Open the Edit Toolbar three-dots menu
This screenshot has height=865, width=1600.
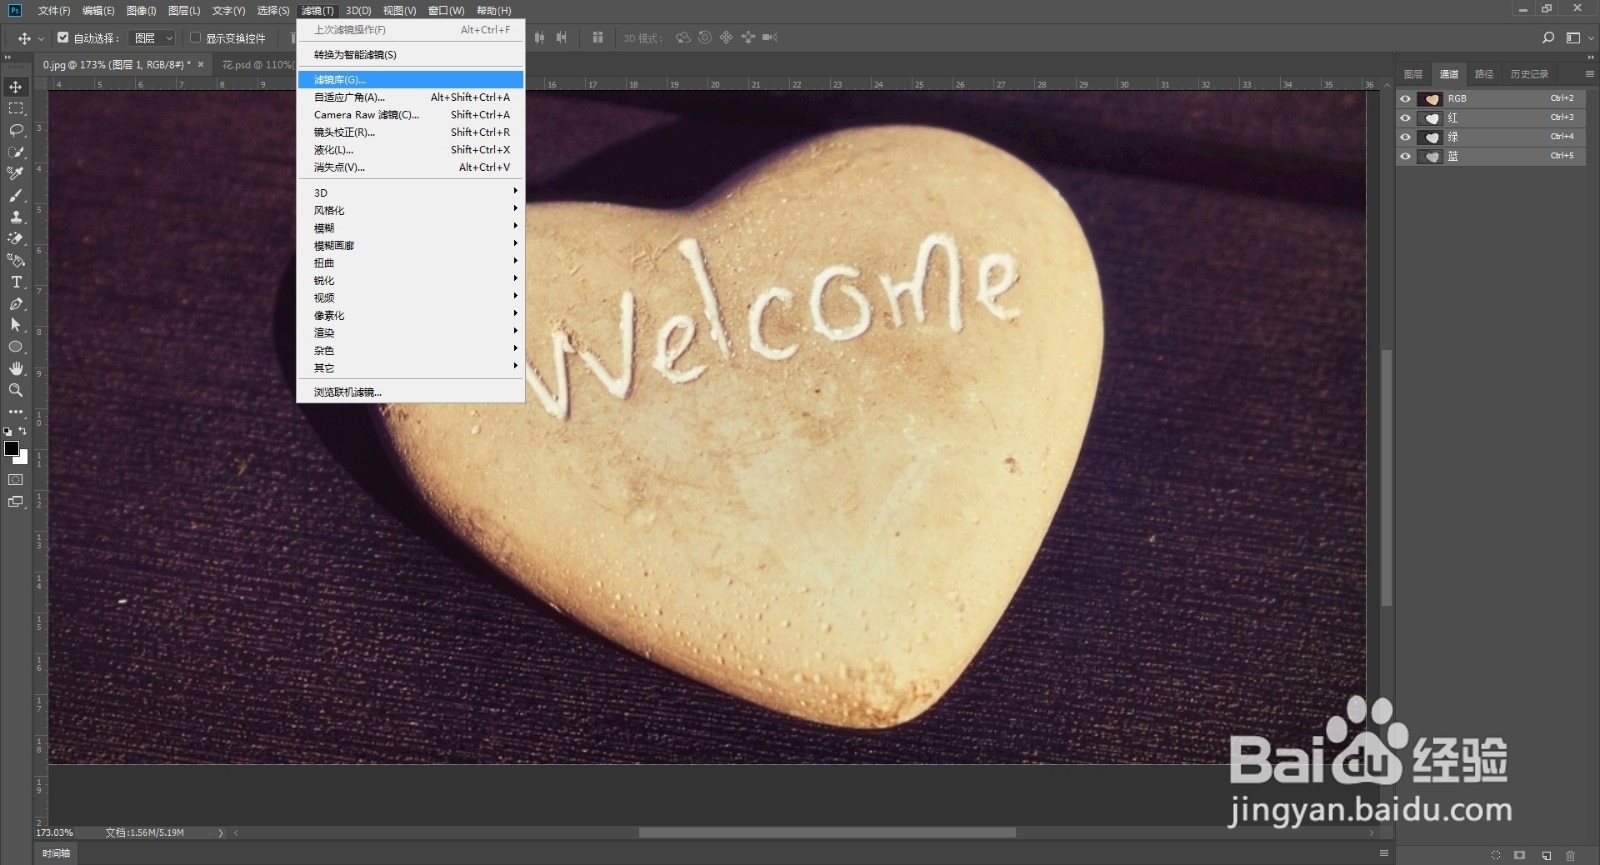tap(16, 411)
